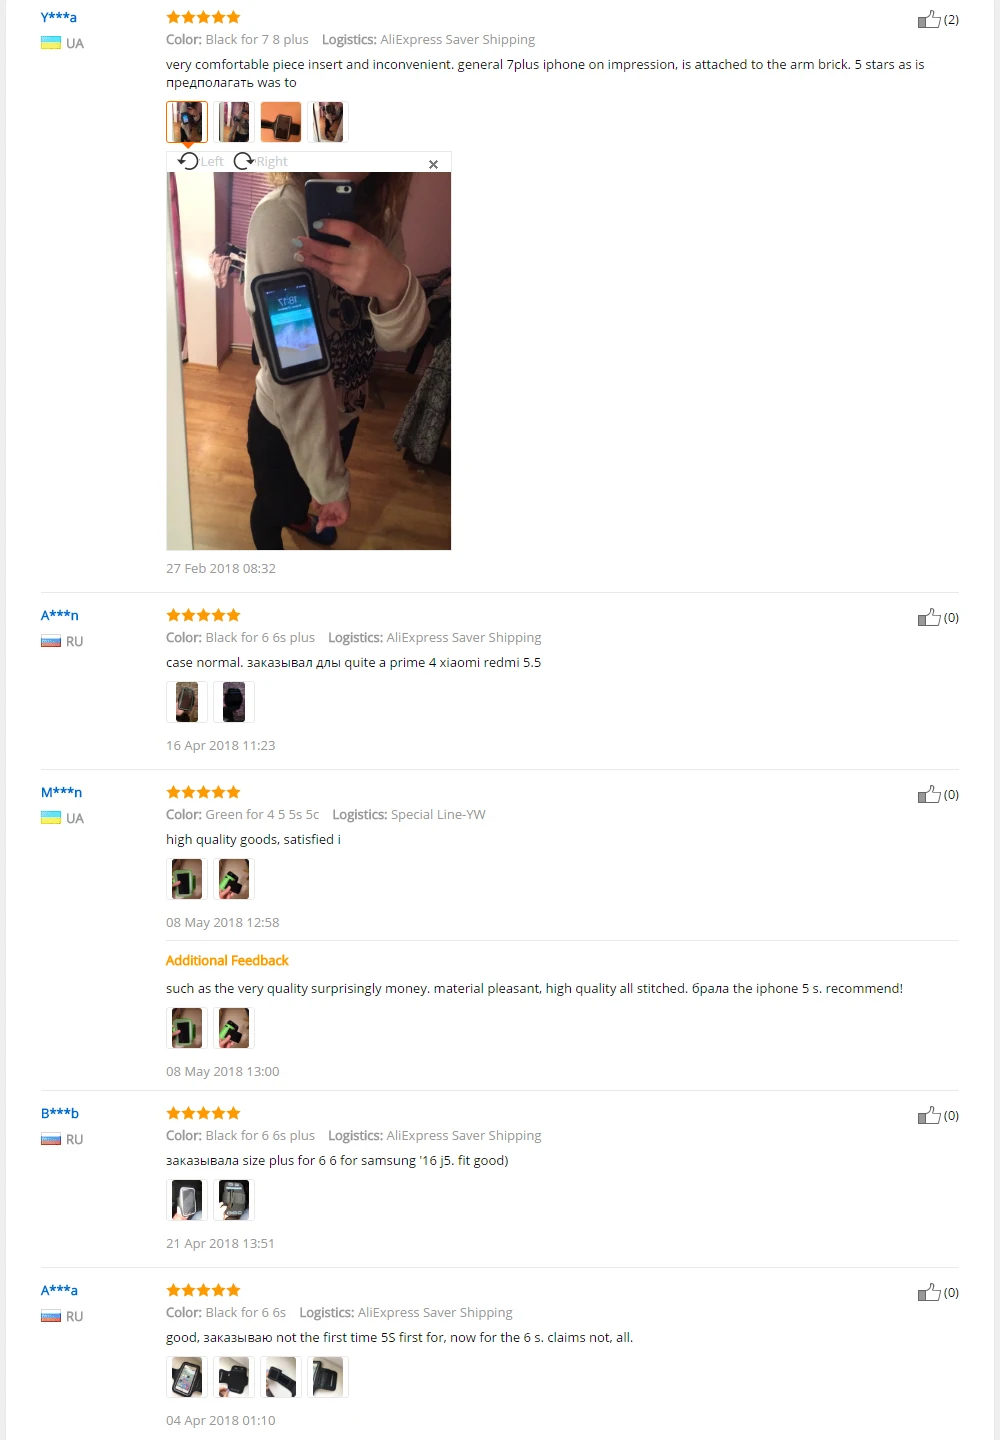Like A***a's review via thumbs-up icon

click(x=929, y=1292)
